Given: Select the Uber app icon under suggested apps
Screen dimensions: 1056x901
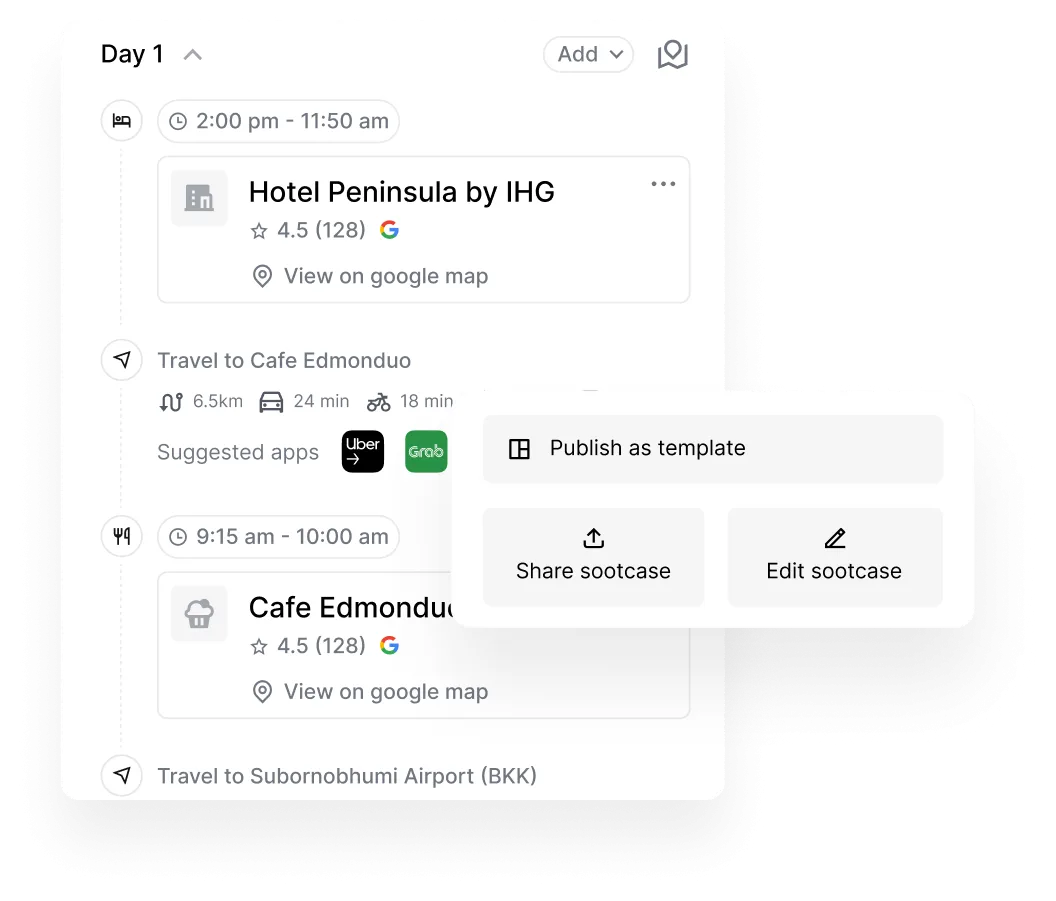Looking at the screenshot, I should [362, 452].
